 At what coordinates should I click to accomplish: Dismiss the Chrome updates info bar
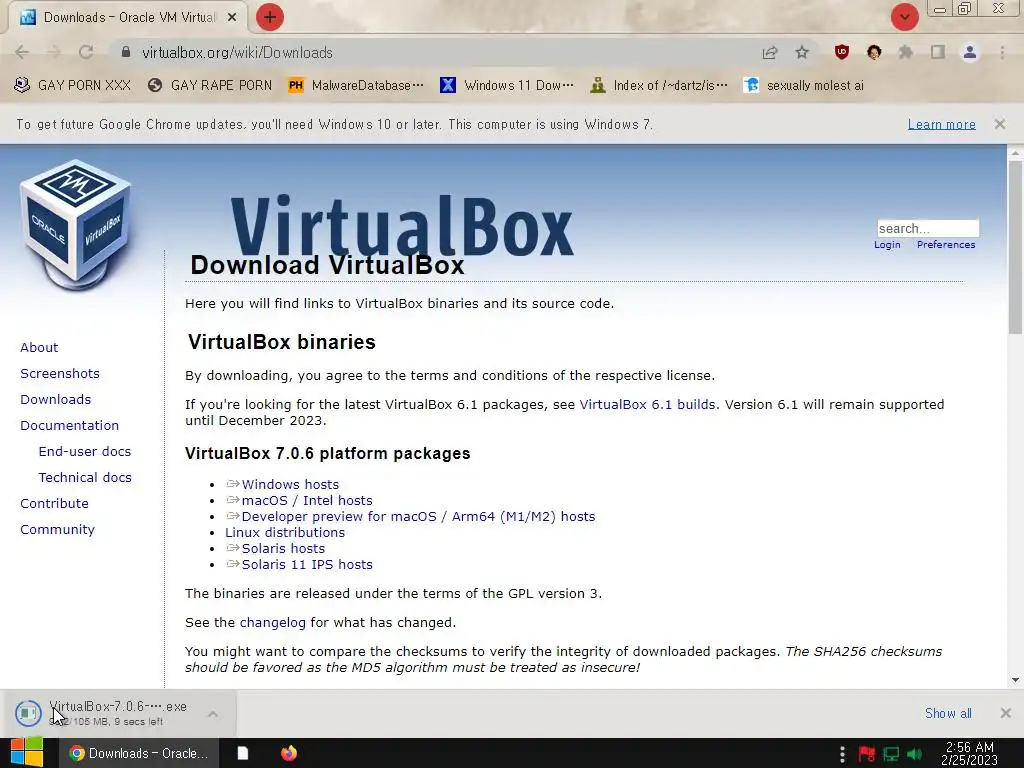tap(1000, 123)
